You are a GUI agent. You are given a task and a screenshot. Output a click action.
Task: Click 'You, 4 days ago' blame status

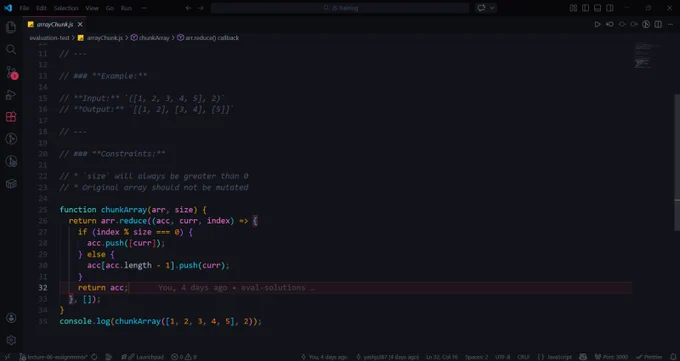pyautogui.click(x=325, y=357)
